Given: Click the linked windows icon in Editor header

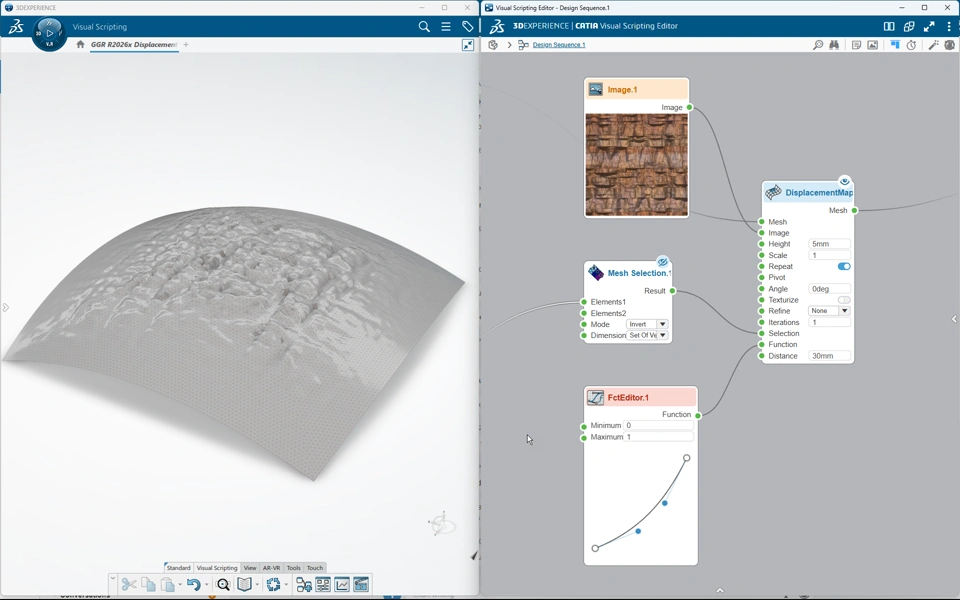Looking at the screenshot, I should 909,26.
